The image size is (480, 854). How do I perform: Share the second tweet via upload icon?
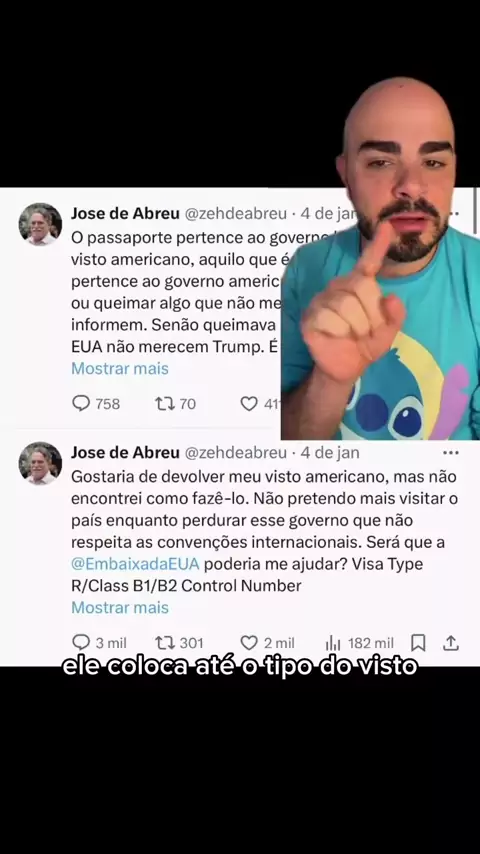click(x=451, y=643)
